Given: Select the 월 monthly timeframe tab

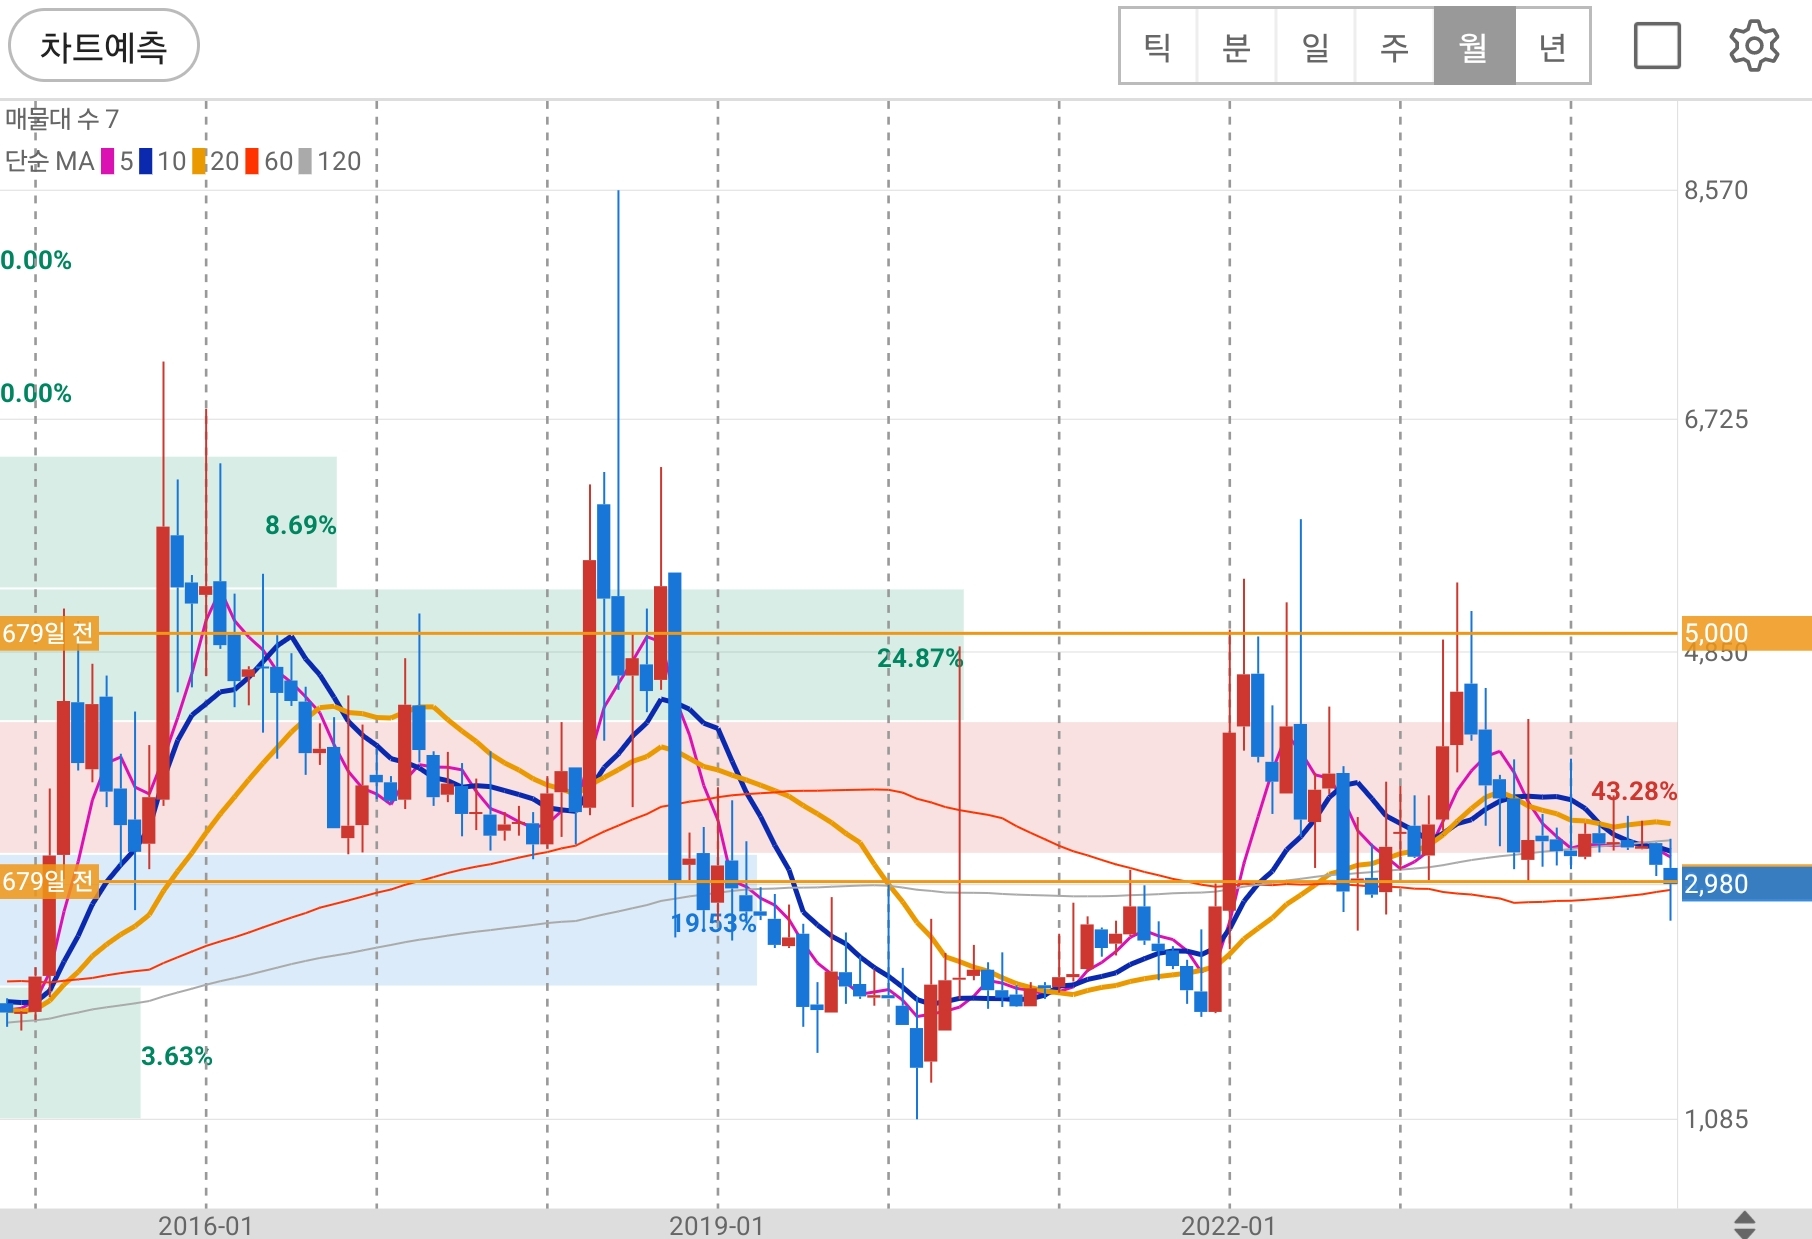Looking at the screenshot, I should (x=1474, y=47).
